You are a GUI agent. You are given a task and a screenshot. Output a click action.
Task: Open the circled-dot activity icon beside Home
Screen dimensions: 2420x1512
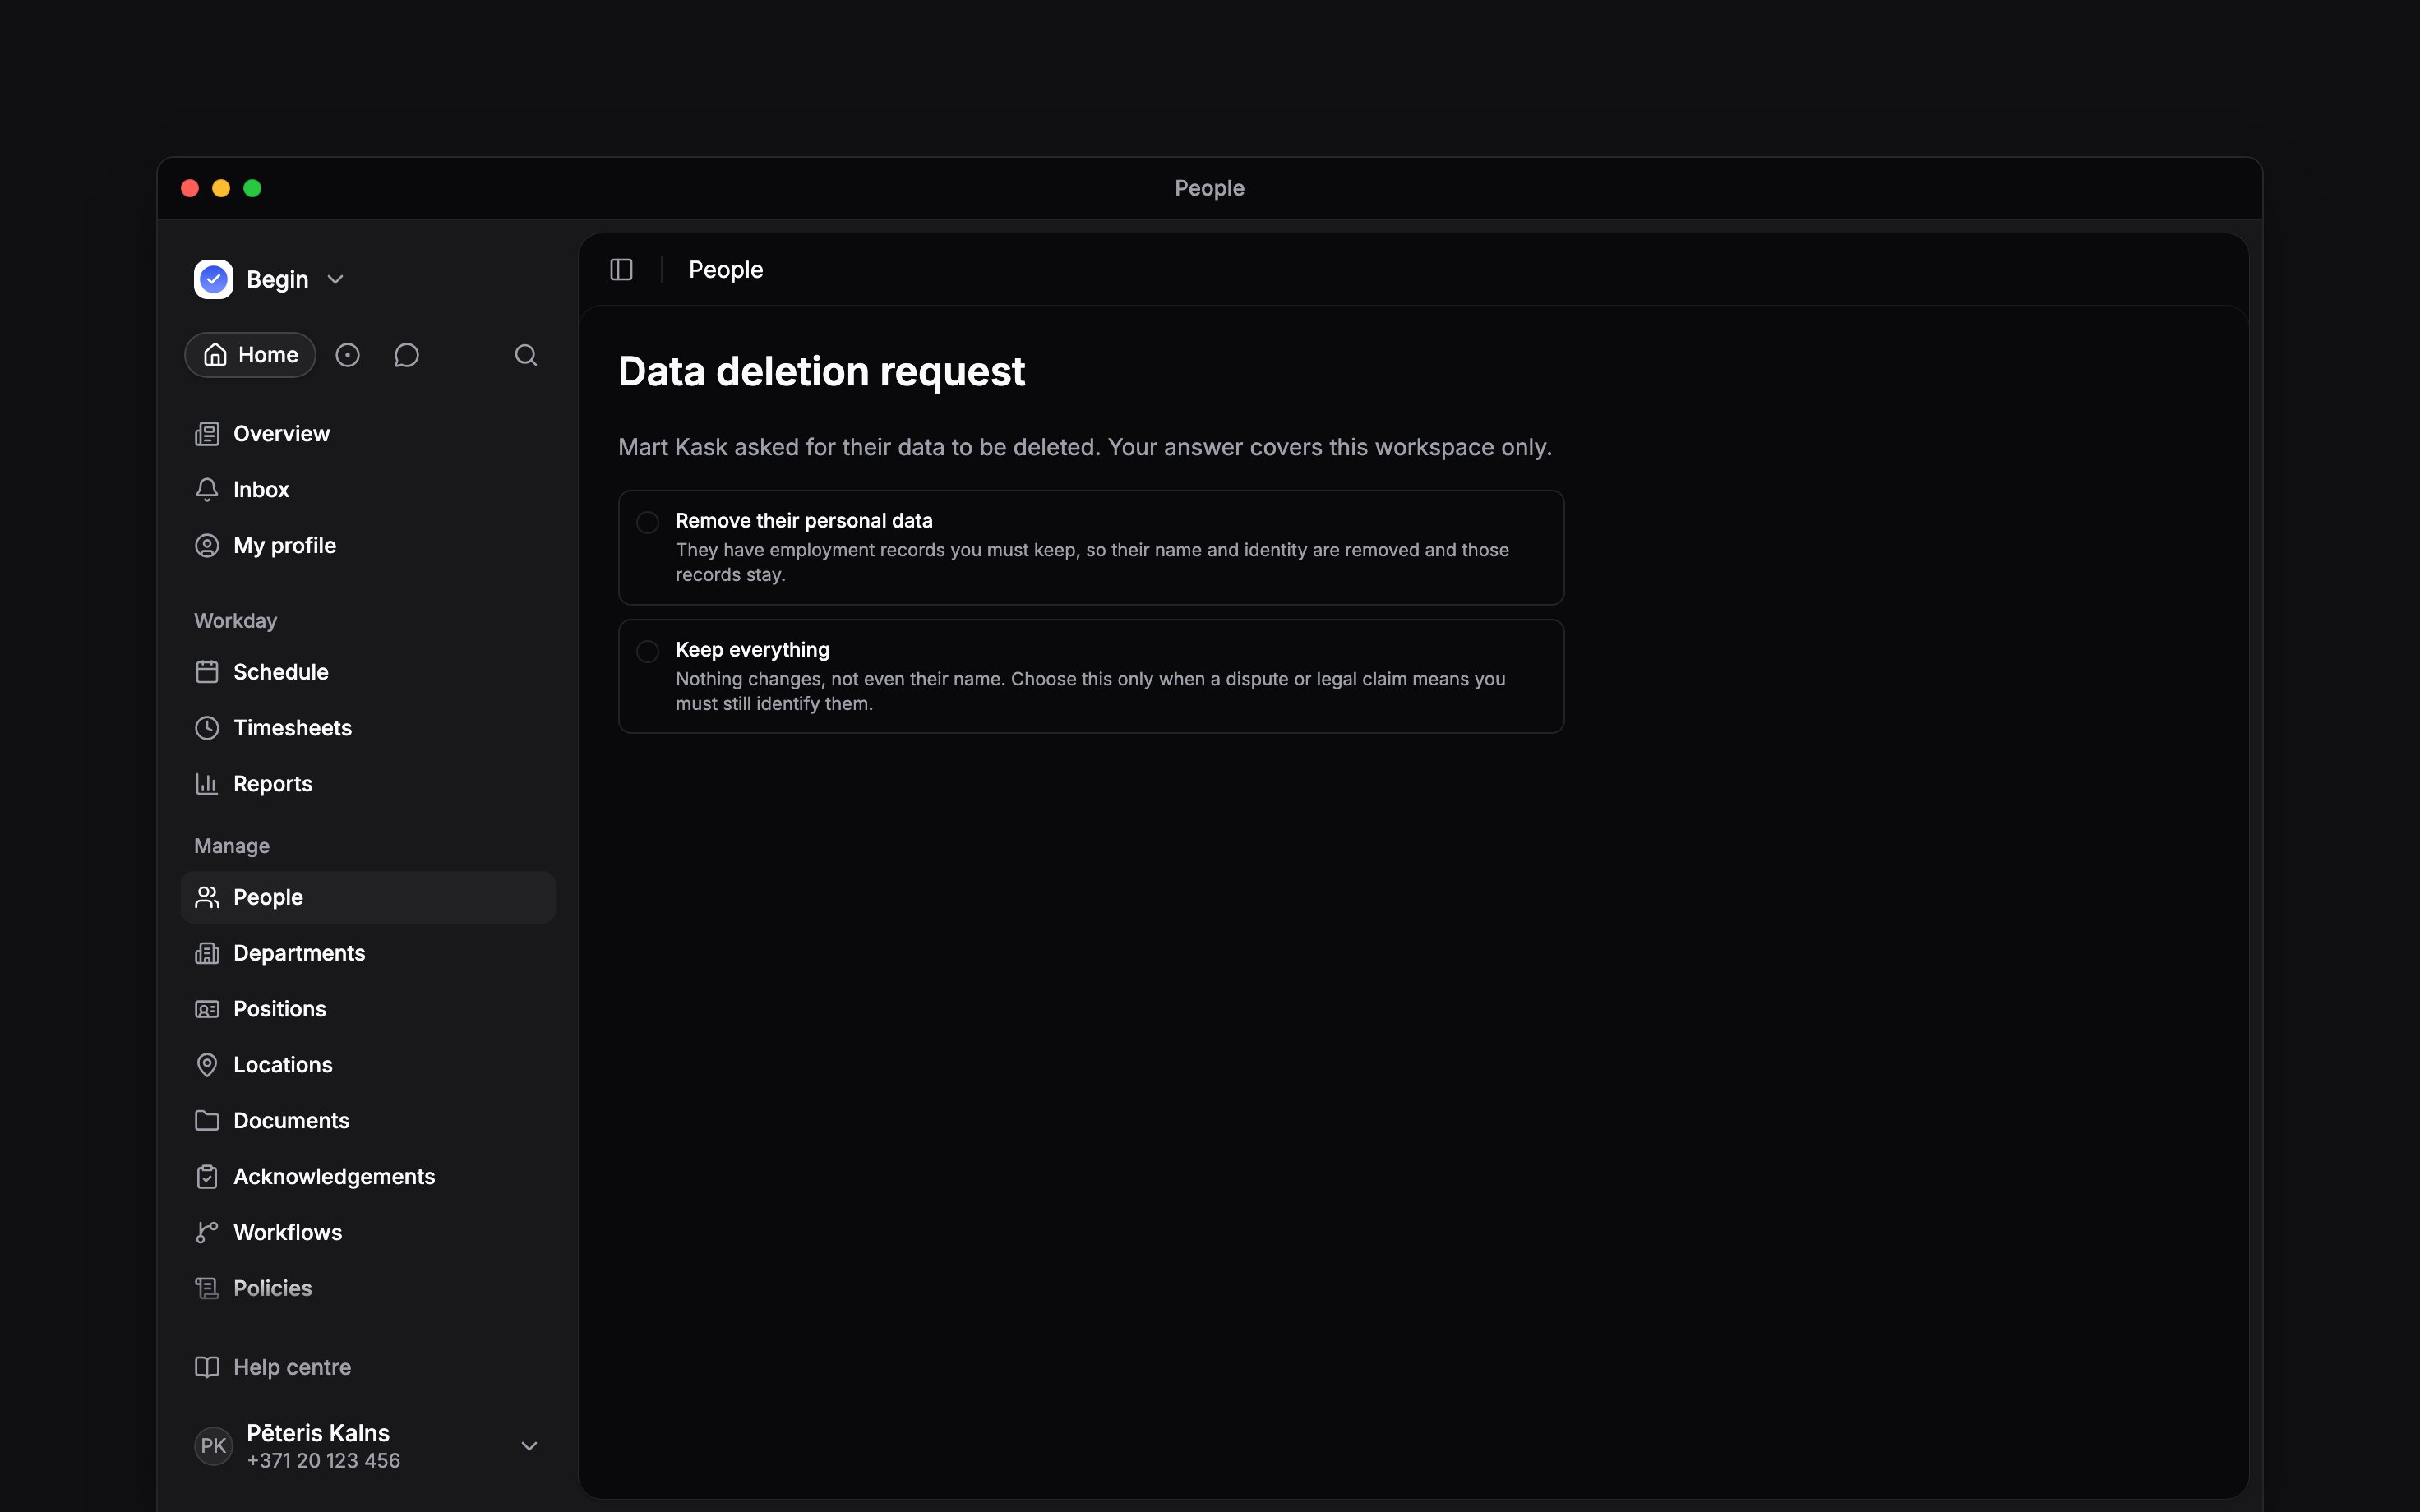coord(347,355)
